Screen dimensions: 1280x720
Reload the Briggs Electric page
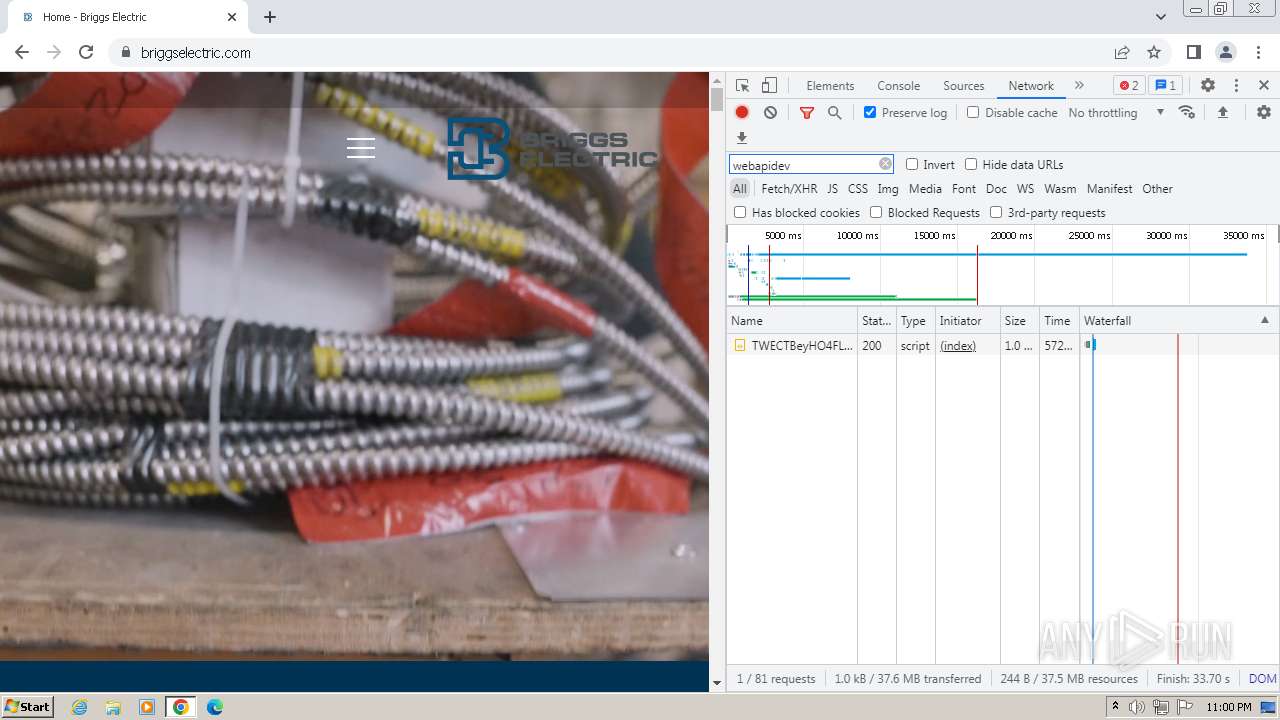(86, 53)
